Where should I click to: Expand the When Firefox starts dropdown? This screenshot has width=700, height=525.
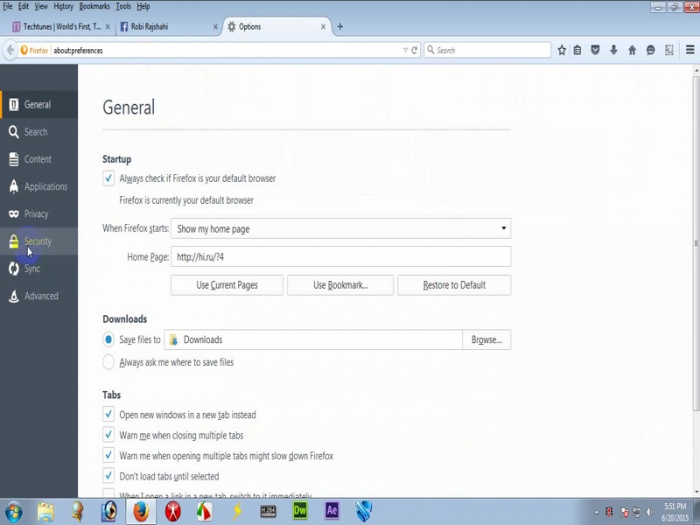(341, 229)
